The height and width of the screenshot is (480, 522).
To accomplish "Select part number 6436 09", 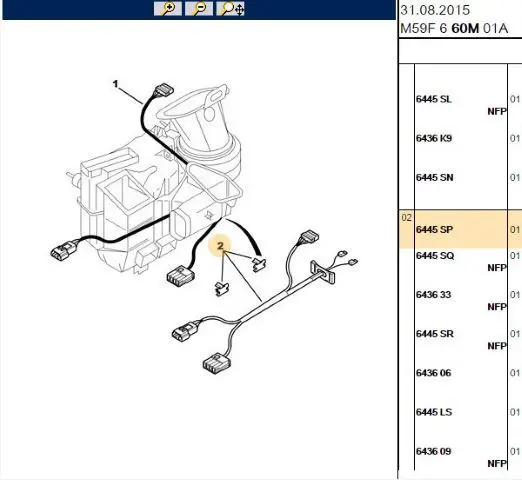I will (433, 451).
